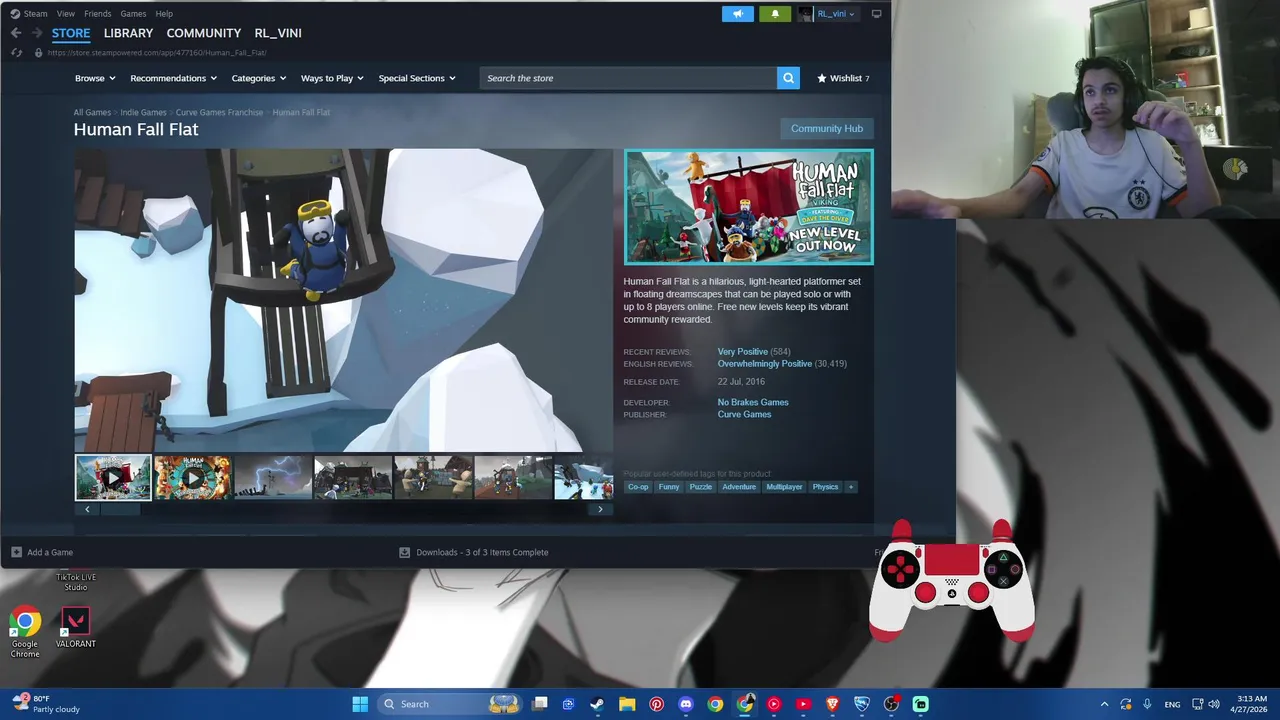Expand the Browse dropdown

pos(95,78)
